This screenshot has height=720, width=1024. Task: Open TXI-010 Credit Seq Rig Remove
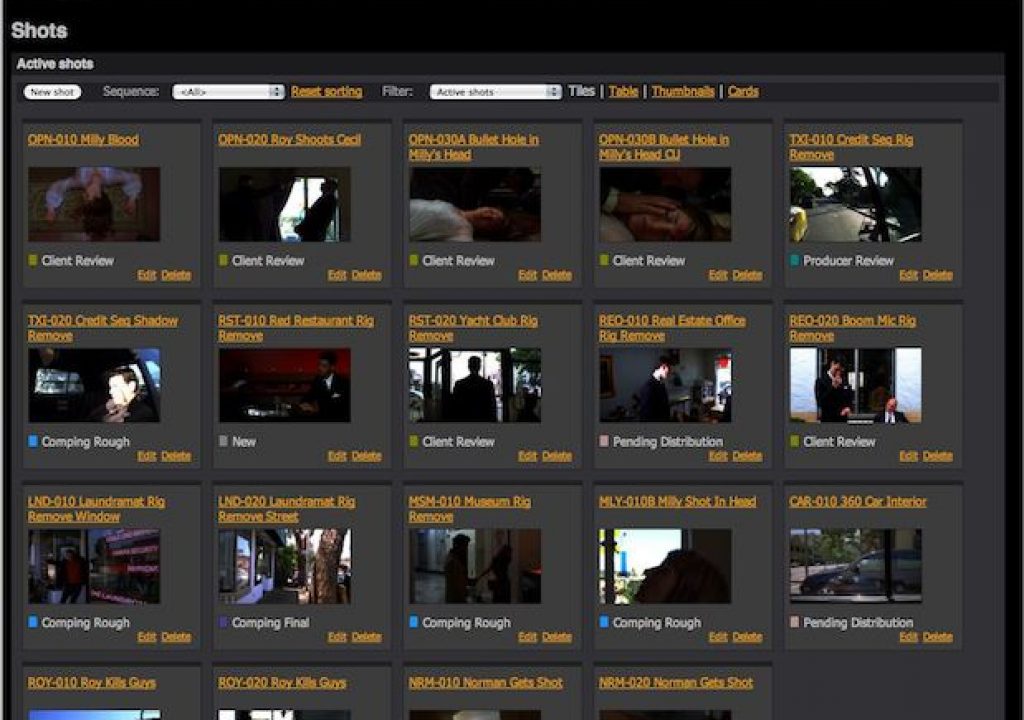(x=851, y=147)
